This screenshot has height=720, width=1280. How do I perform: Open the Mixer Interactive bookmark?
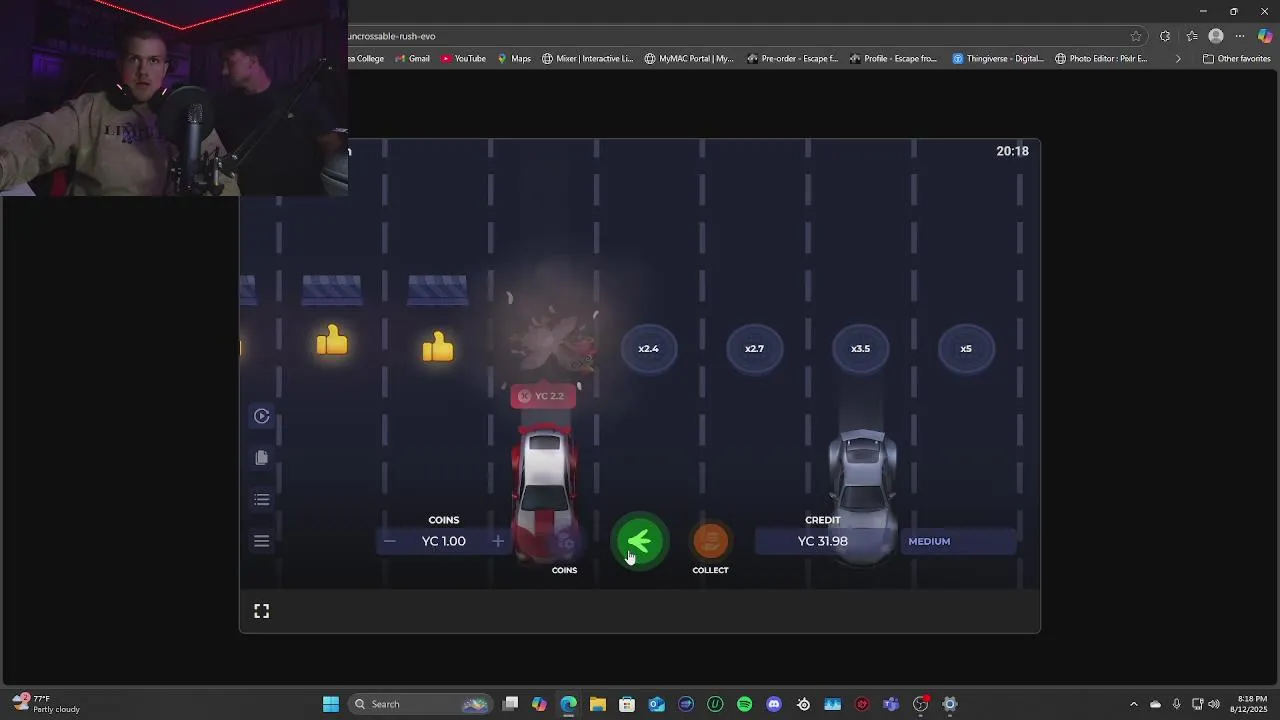[x=588, y=59]
